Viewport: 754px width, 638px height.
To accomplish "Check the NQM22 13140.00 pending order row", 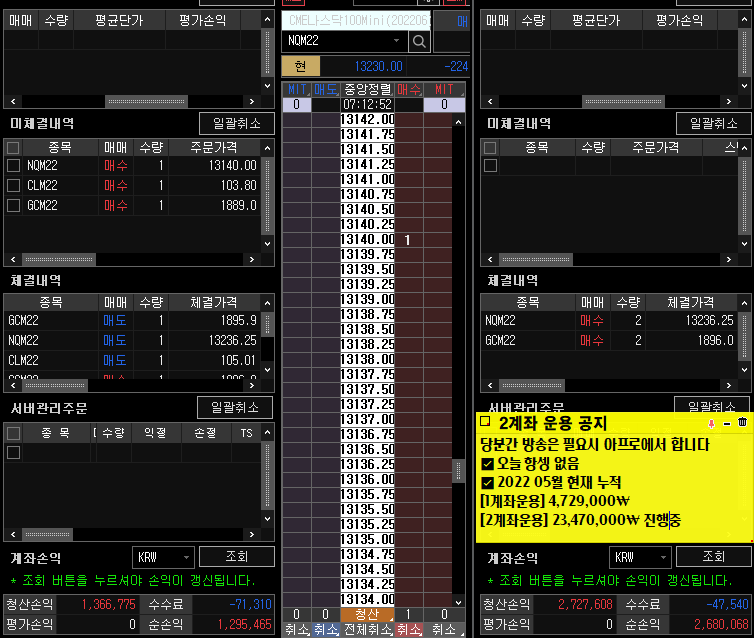I will [13, 166].
